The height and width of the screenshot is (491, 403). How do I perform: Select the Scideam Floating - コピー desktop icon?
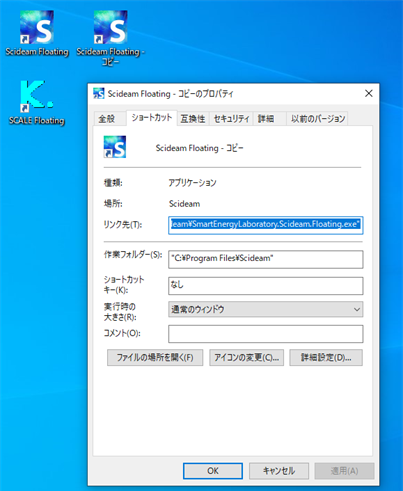[110, 38]
